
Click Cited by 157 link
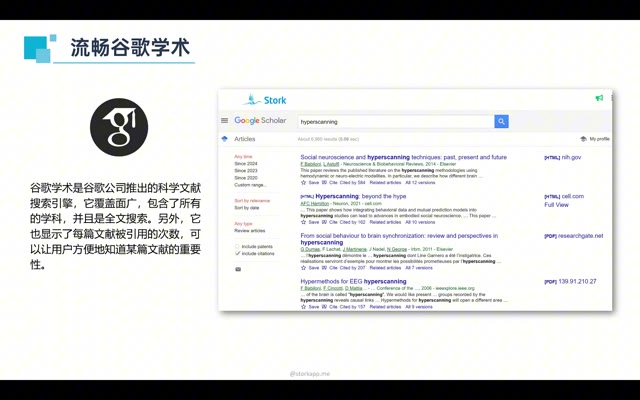[x=352, y=307]
